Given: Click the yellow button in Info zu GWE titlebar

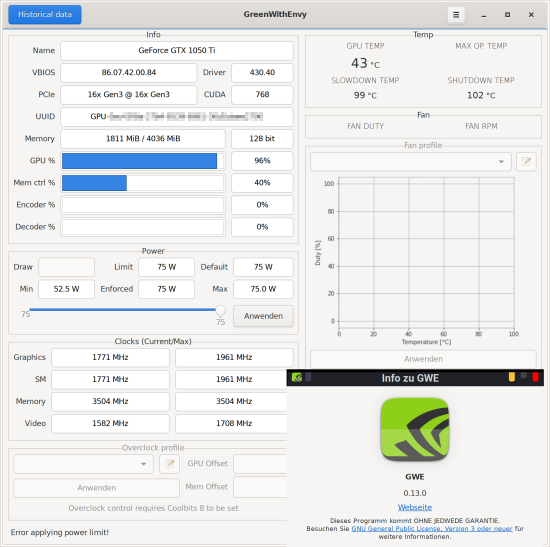Looking at the screenshot, I should [512, 377].
